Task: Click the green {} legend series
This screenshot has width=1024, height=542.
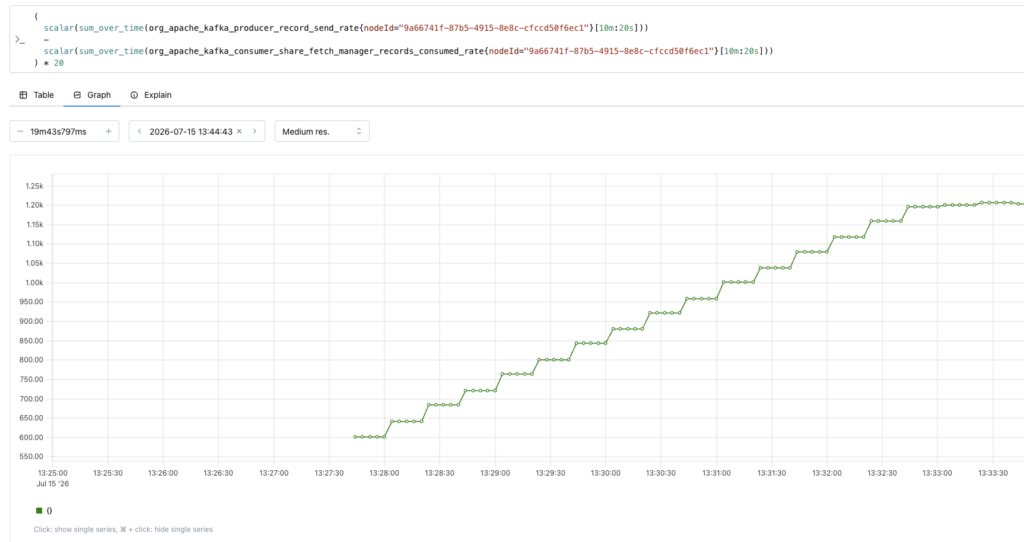Action: click(44, 511)
